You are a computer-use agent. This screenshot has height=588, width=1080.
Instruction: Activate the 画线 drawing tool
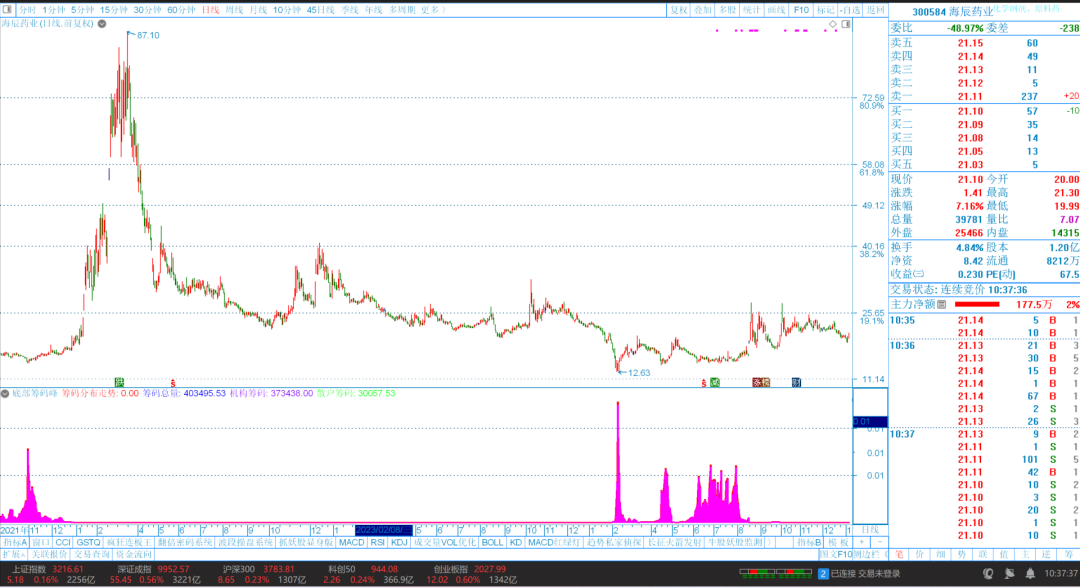[x=776, y=10]
